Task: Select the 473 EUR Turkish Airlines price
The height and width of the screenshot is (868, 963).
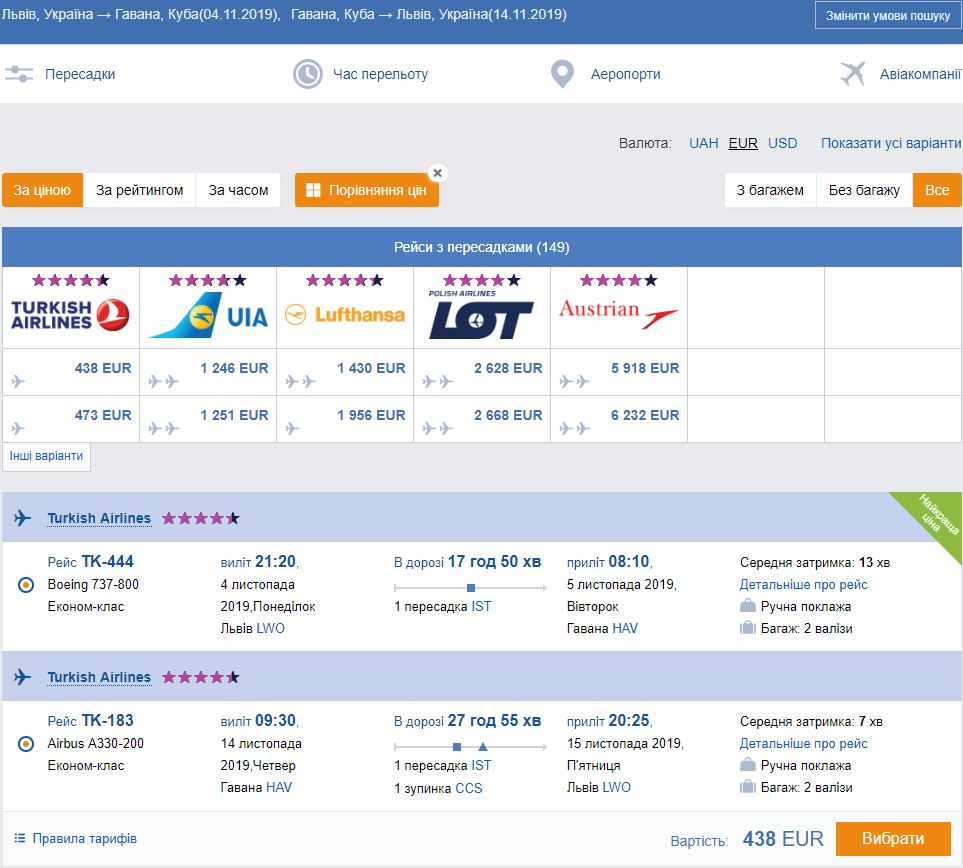Action: tap(103, 415)
